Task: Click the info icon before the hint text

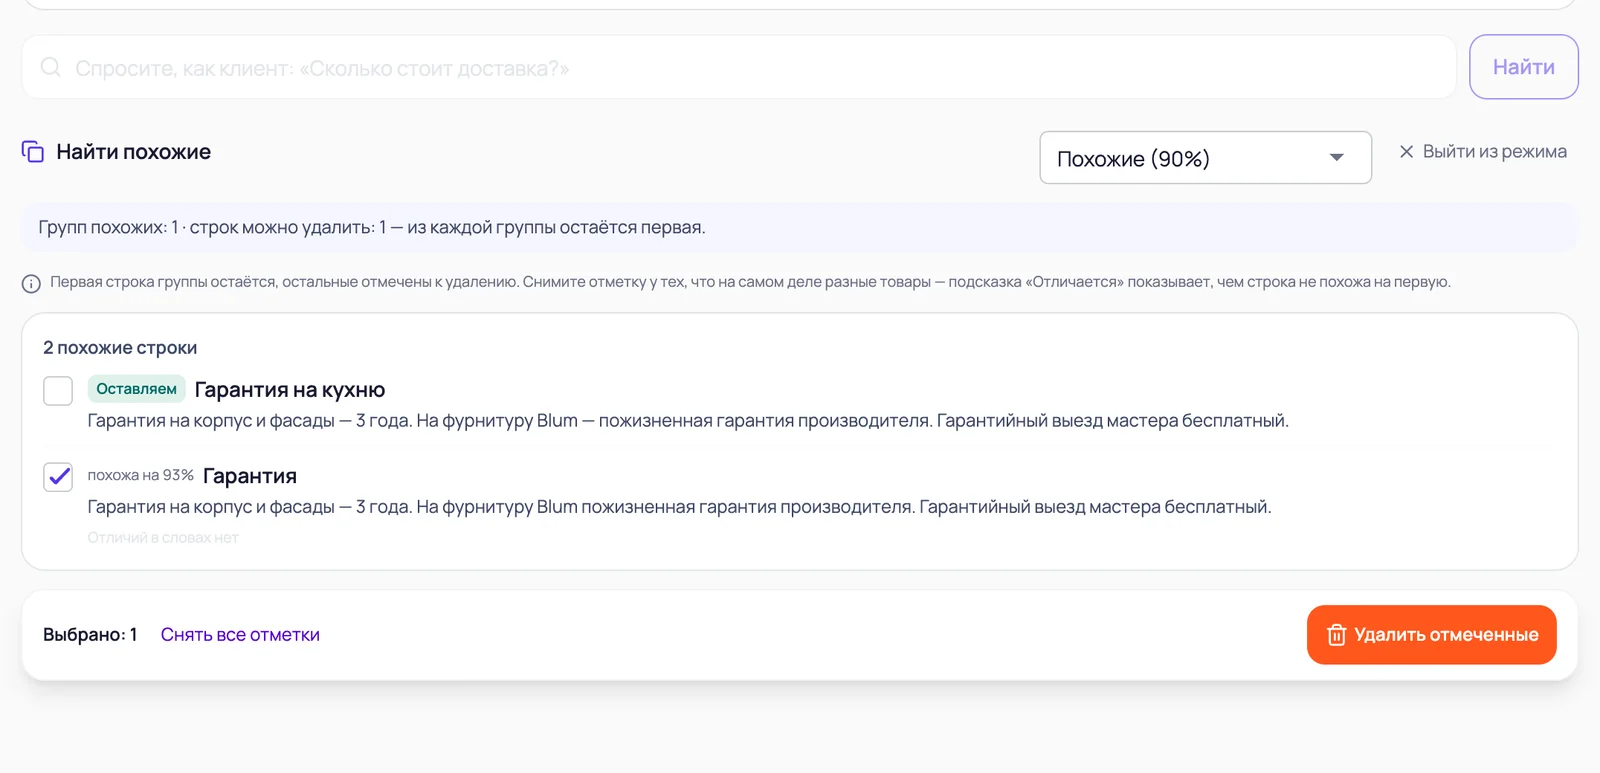Action: tap(31, 284)
